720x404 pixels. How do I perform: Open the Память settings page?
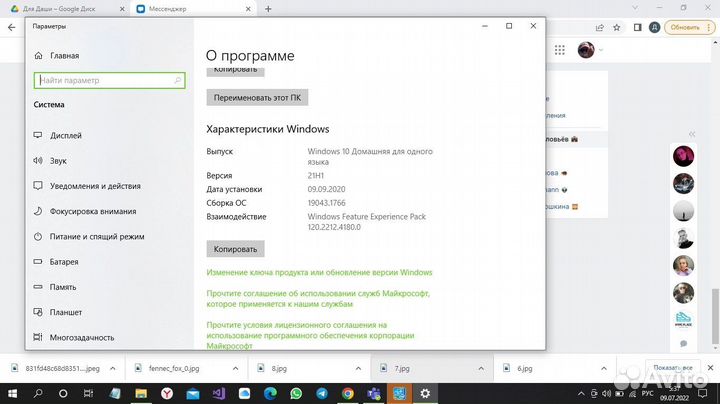pyautogui.click(x=55, y=287)
